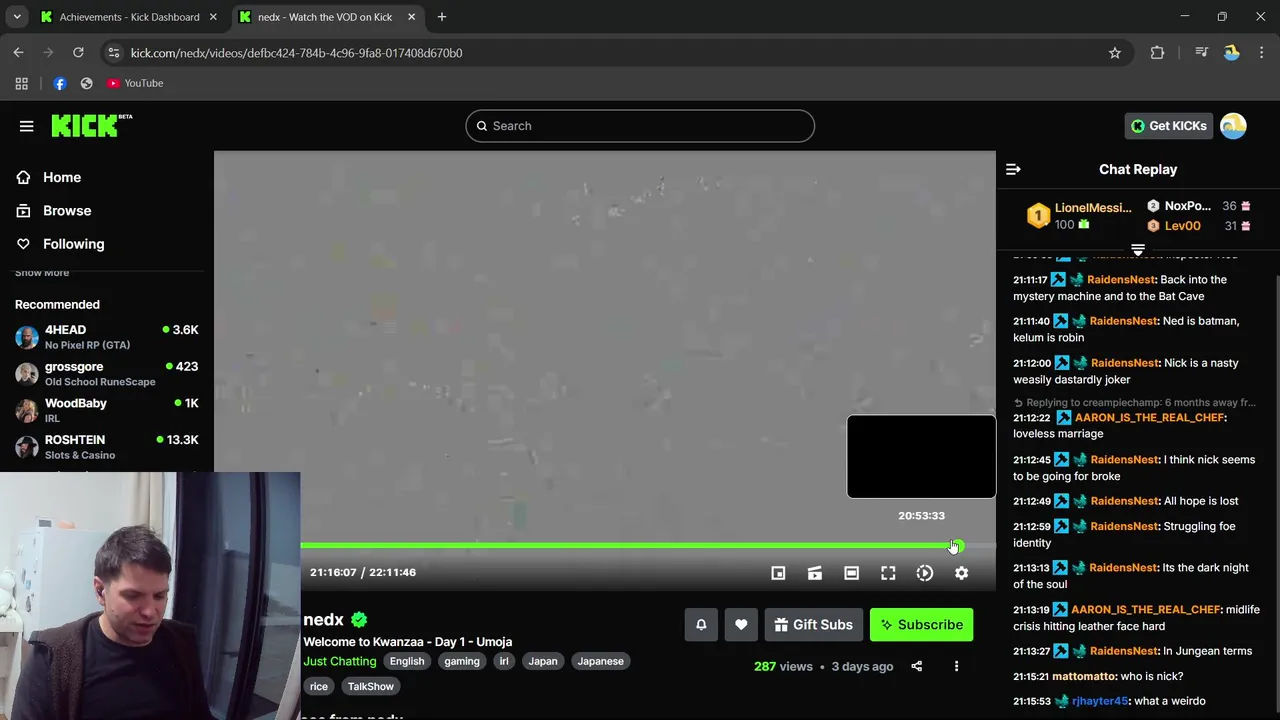Open video player settings gear
This screenshot has width=1280, height=720.
pos(961,573)
